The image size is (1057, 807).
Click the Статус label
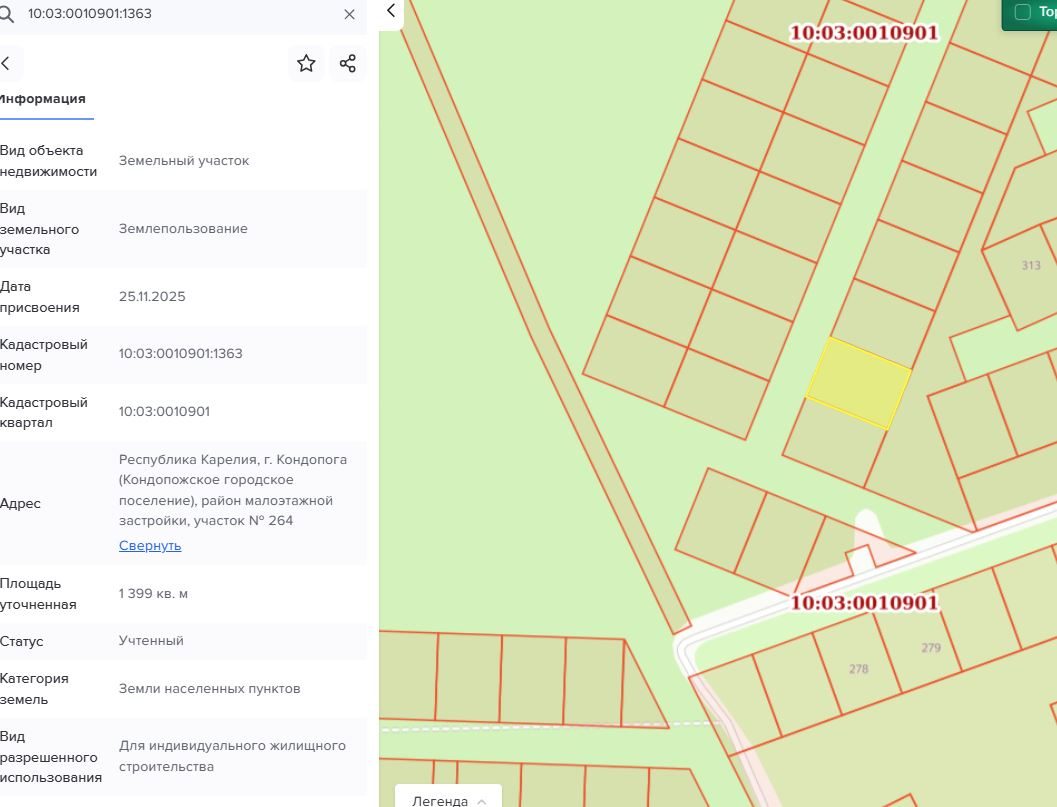[x=22, y=641]
